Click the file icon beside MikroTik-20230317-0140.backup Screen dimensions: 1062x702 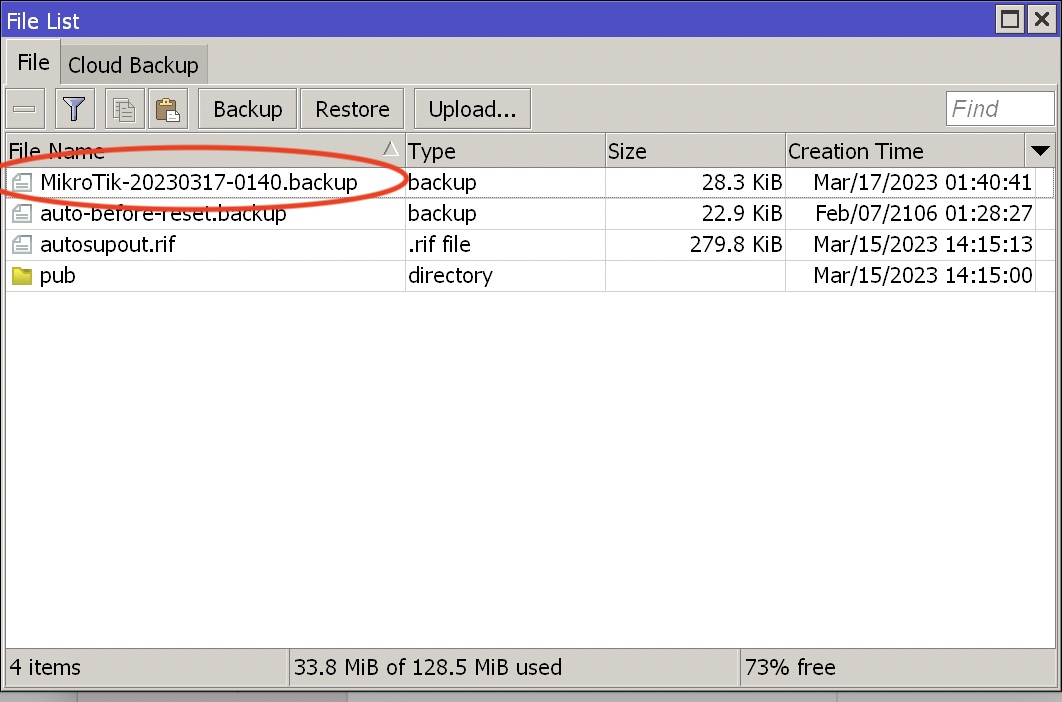[22, 182]
